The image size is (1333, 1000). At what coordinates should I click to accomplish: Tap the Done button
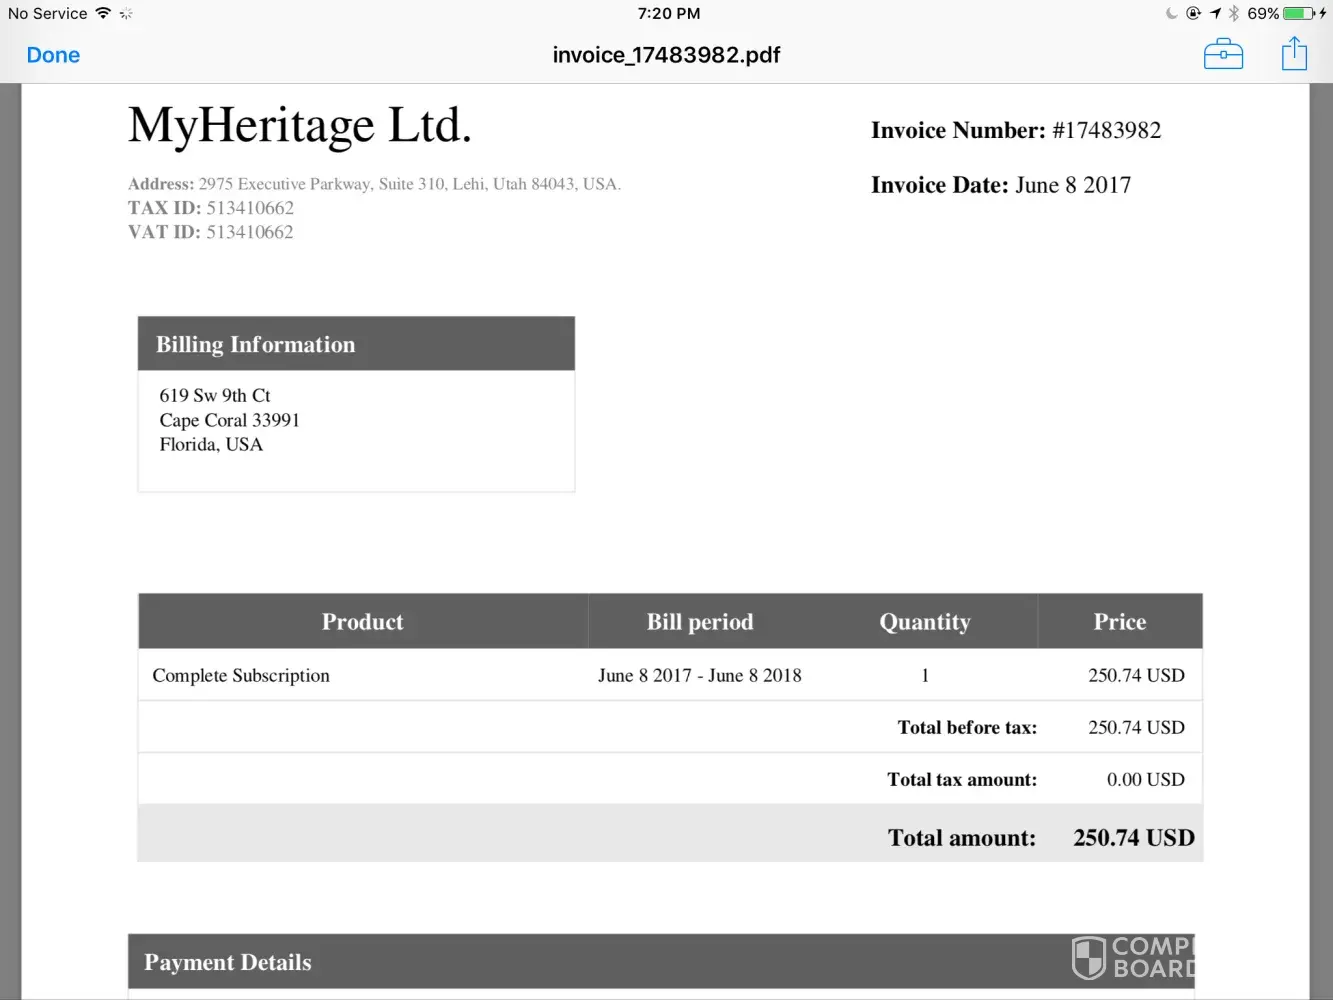53,55
